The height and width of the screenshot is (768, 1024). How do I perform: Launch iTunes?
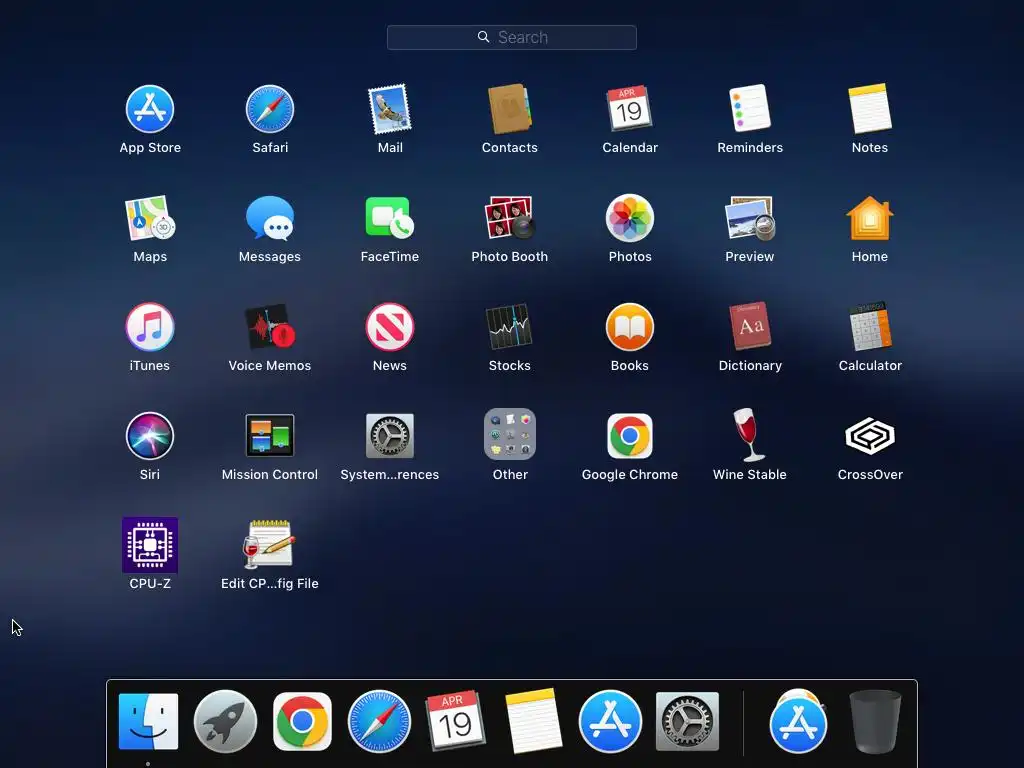click(150, 327)
